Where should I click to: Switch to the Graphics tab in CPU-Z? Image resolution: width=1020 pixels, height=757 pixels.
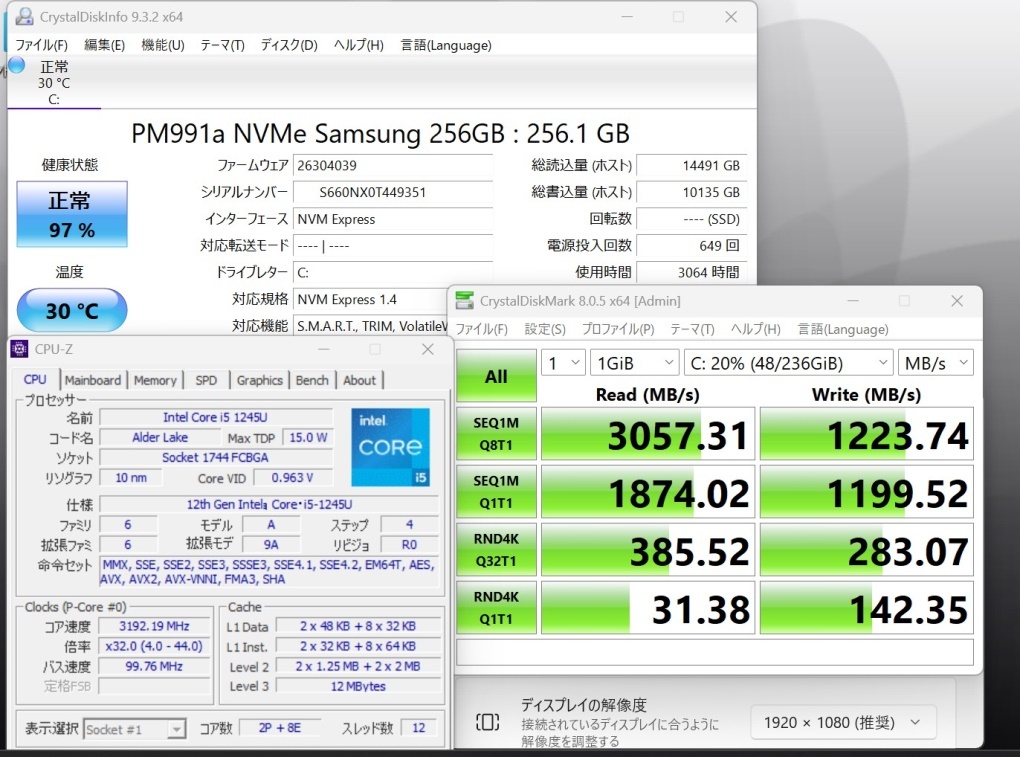[260, 380]
